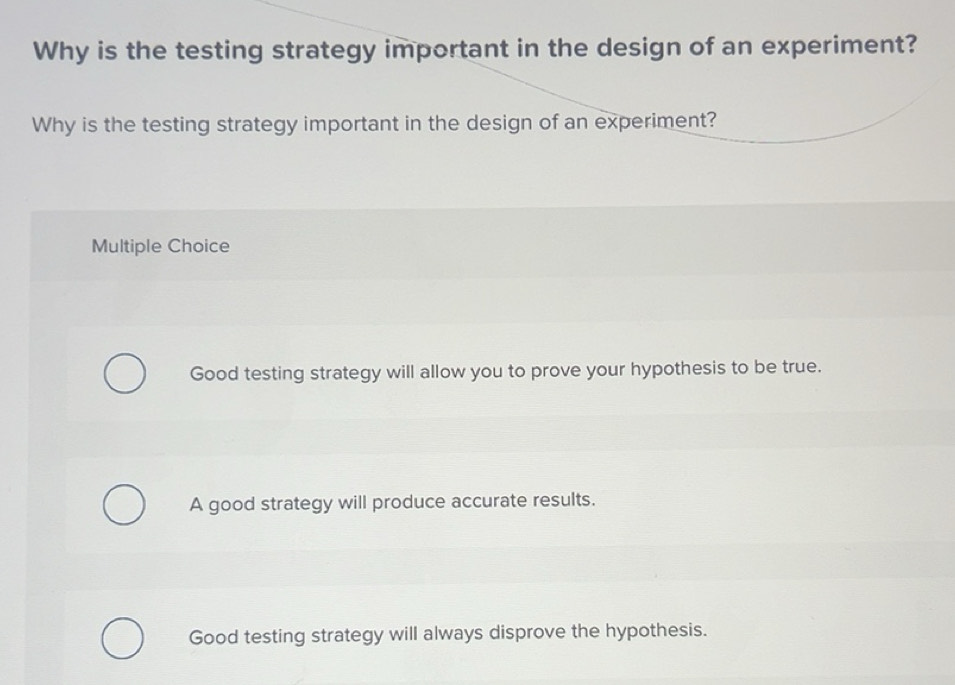Click the 'Multiple Choice' label

click(160, 246)
